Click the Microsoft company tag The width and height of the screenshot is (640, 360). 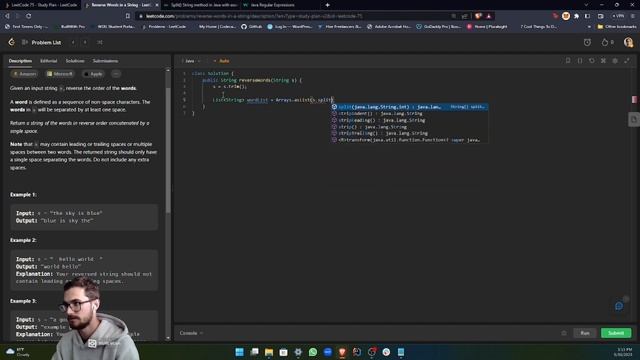point(60,74)
